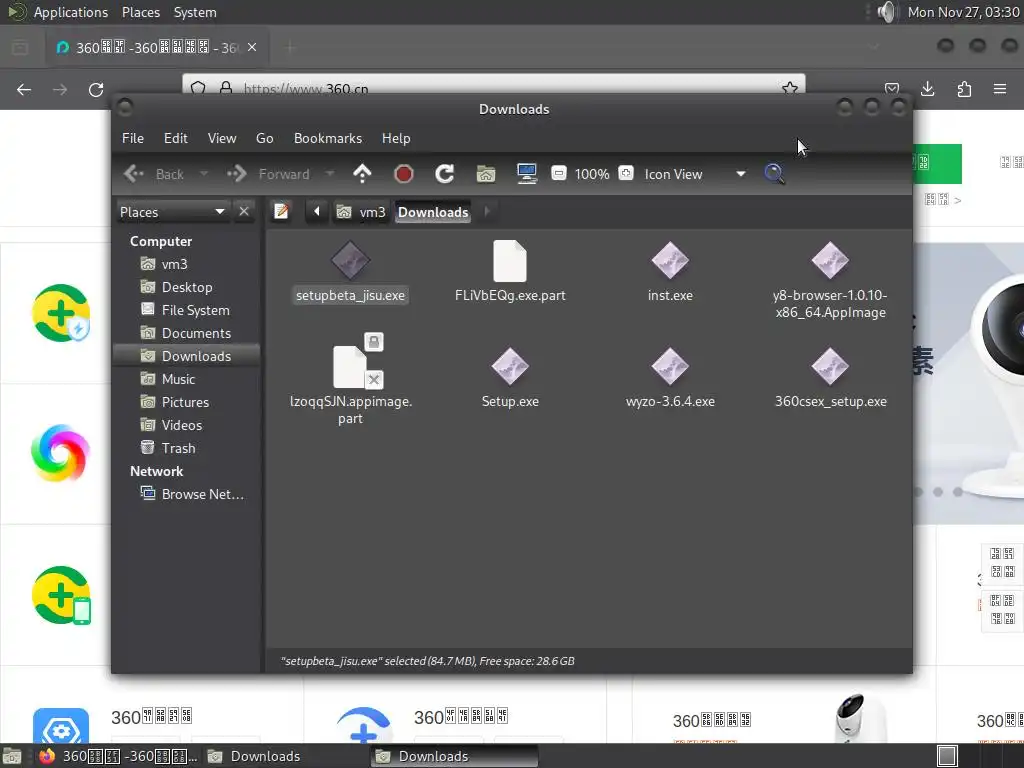Zoom out with the minus icon

tap(558, 173)
